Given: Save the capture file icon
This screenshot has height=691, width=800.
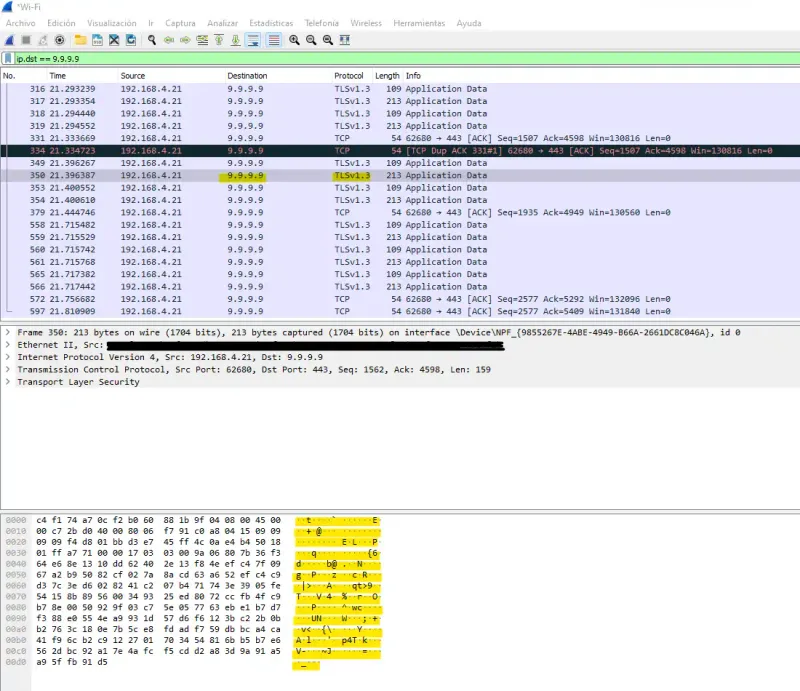Looking at the screenshot, I should click(x=97, y=40).
